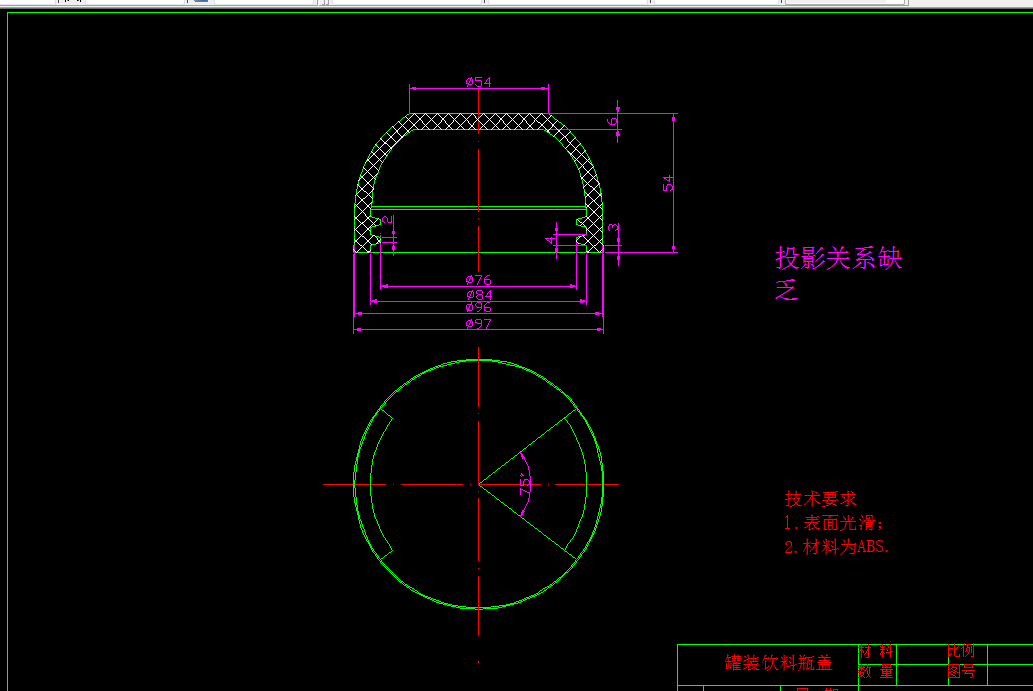
Task: Select the 材料 cell in title block
Action: 876,652
